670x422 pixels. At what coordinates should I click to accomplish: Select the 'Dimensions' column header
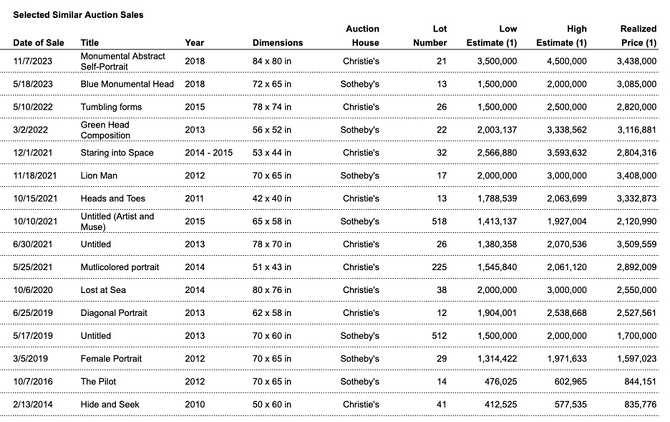(x=277, y=43)
